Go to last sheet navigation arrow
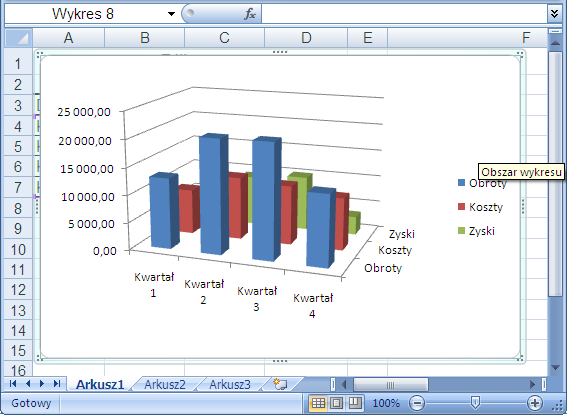Screen dimensions: 567x415 click(57, 384)
